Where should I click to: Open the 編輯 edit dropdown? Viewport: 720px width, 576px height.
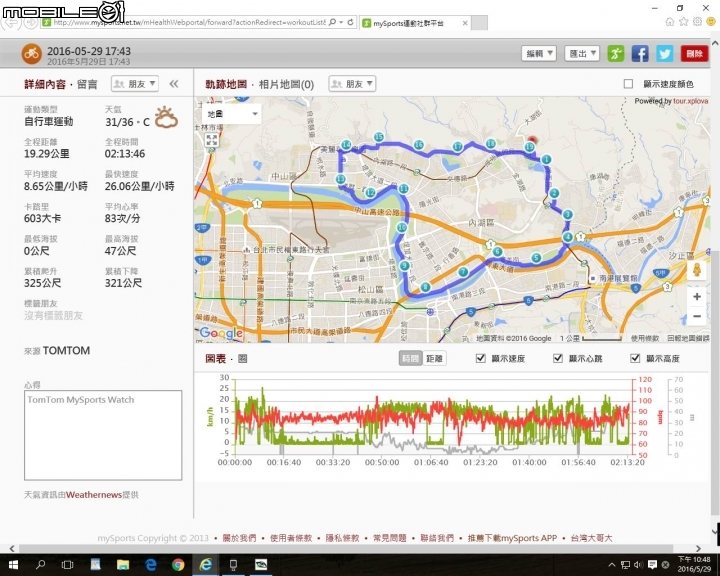point(539,53)
